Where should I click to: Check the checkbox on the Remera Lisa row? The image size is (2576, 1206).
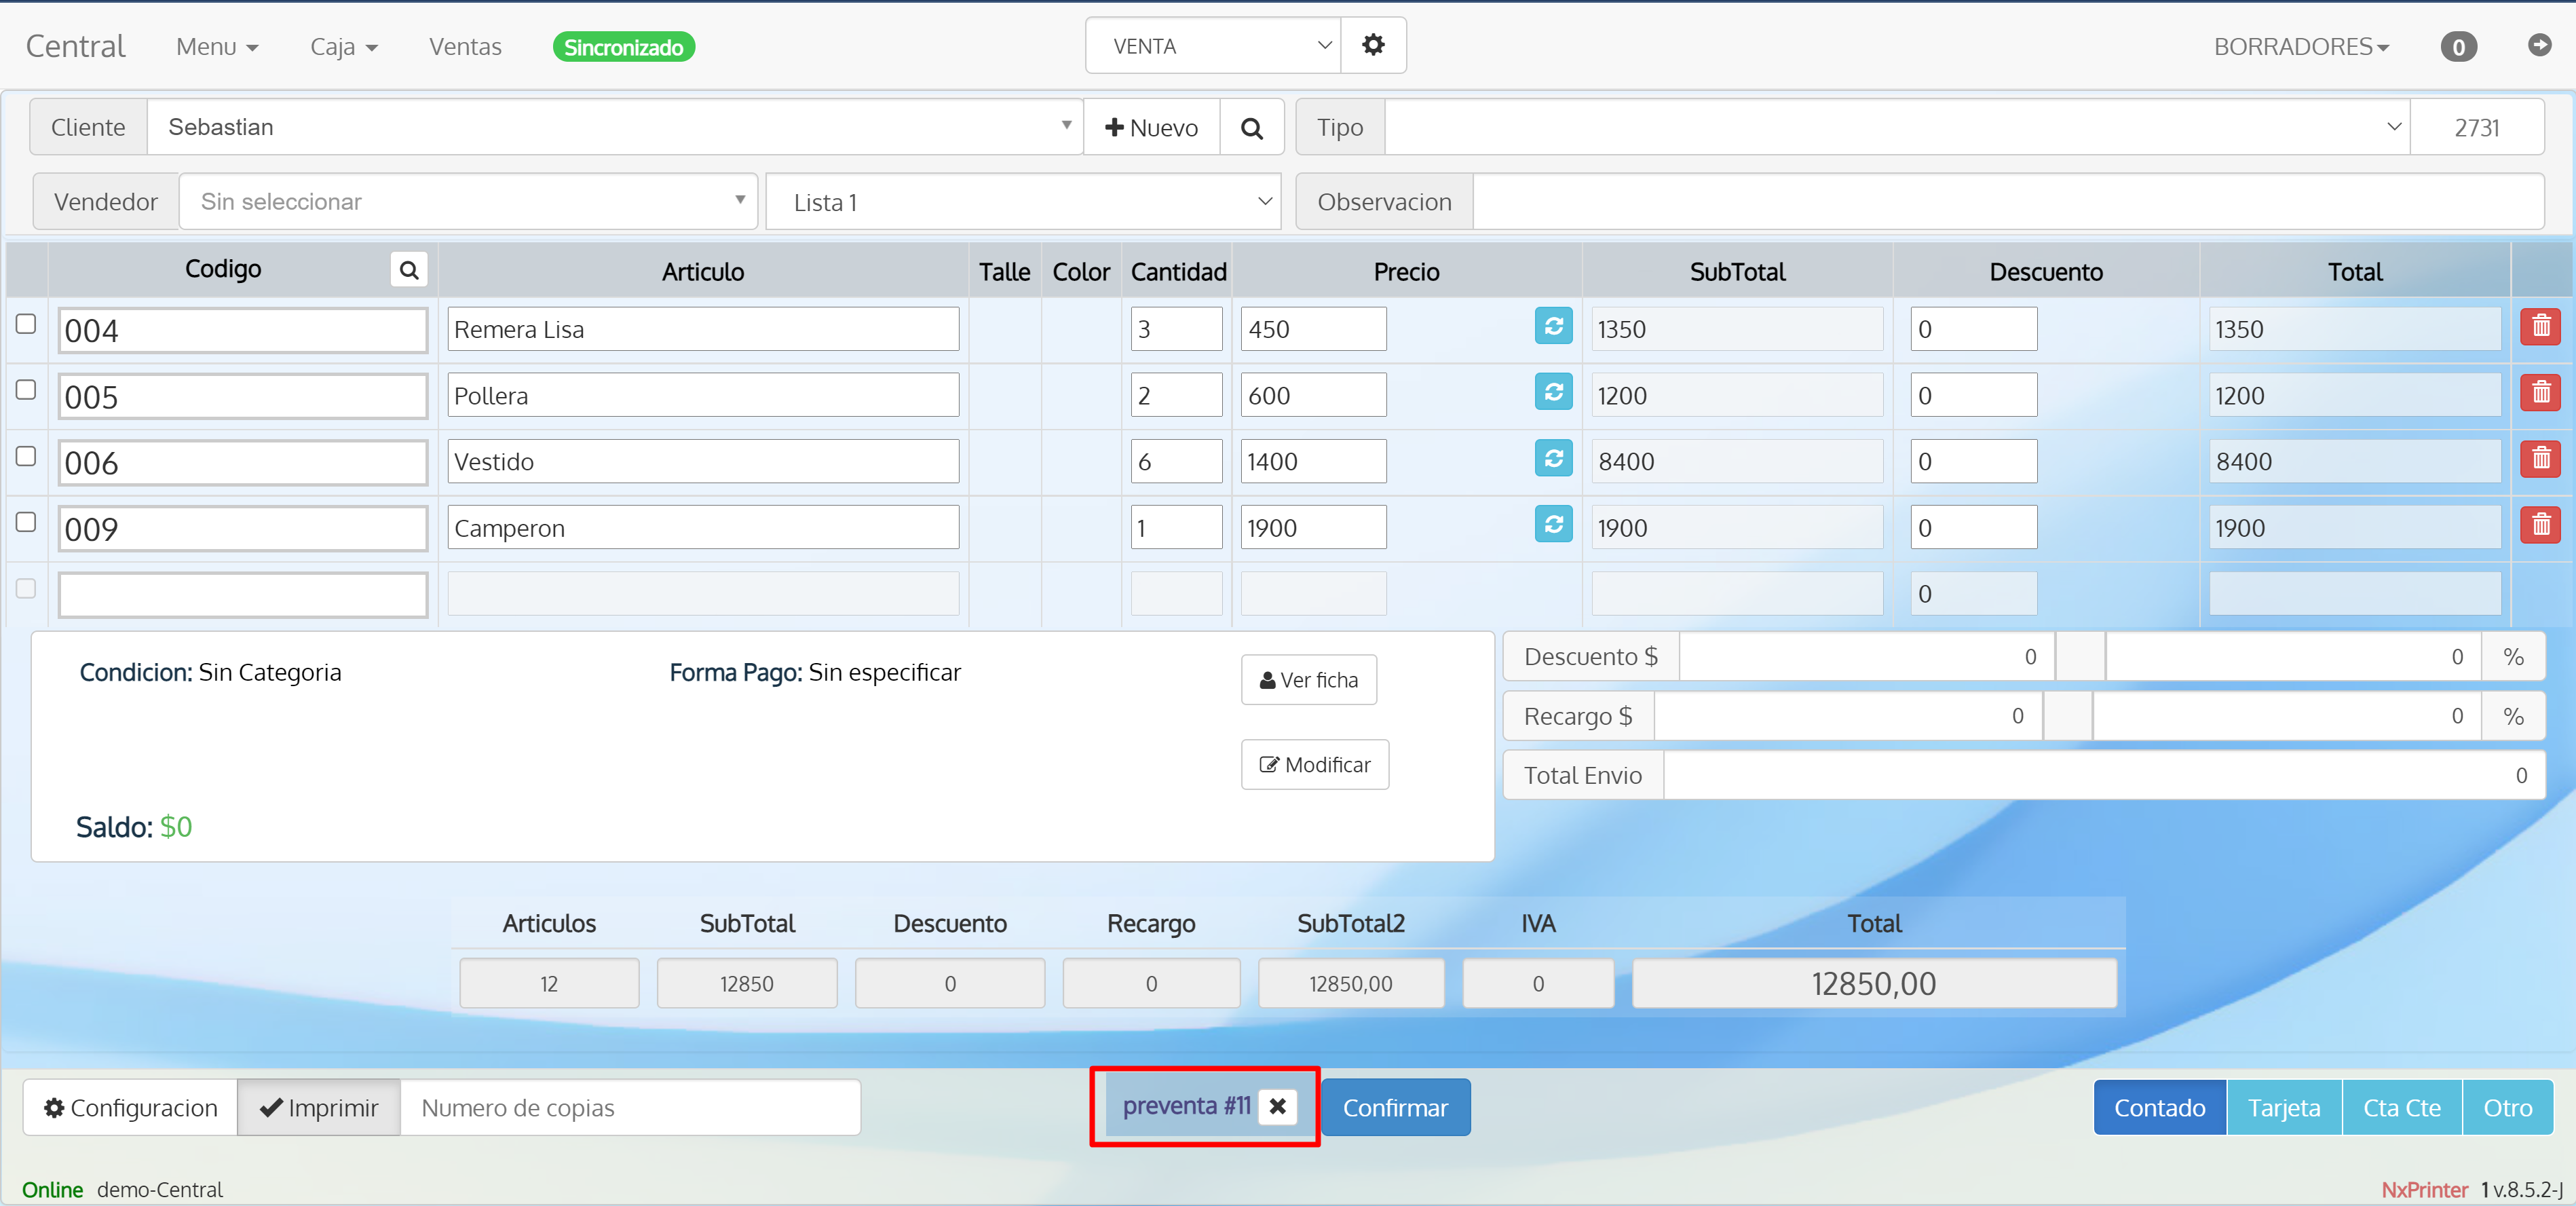coord(25,324)
